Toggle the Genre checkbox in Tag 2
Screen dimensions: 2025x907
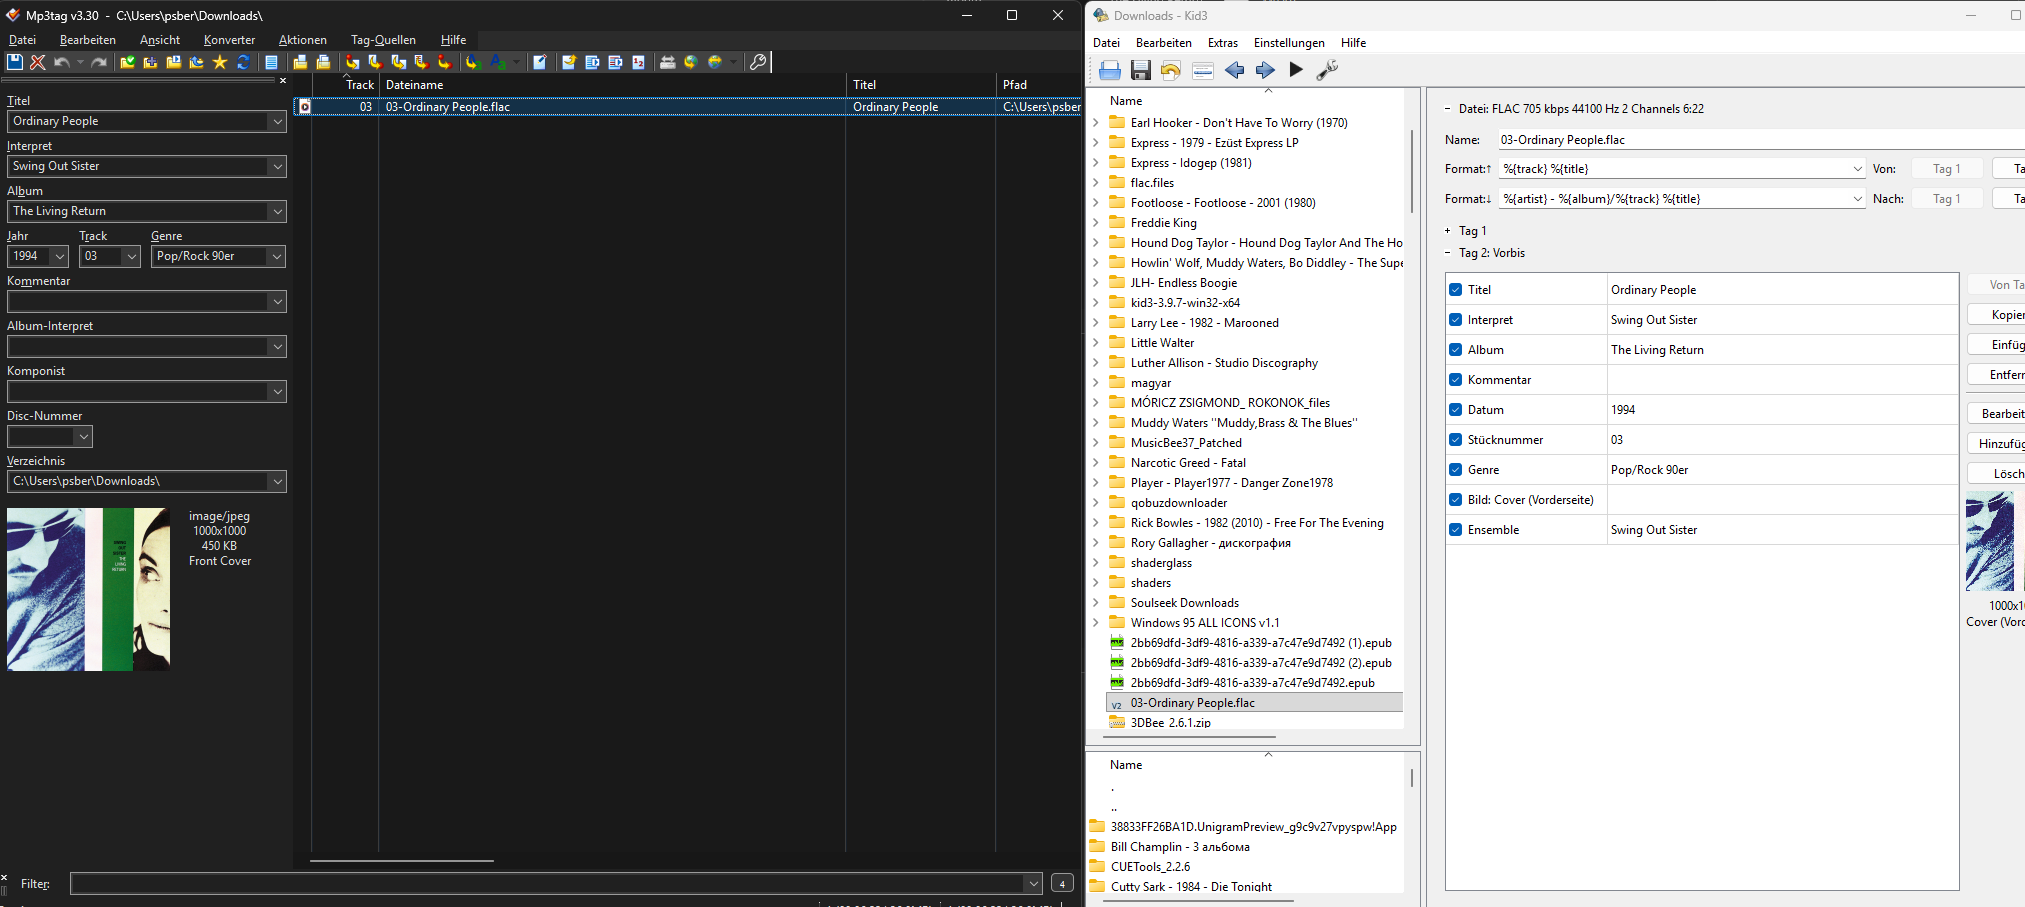point(1455,470)
